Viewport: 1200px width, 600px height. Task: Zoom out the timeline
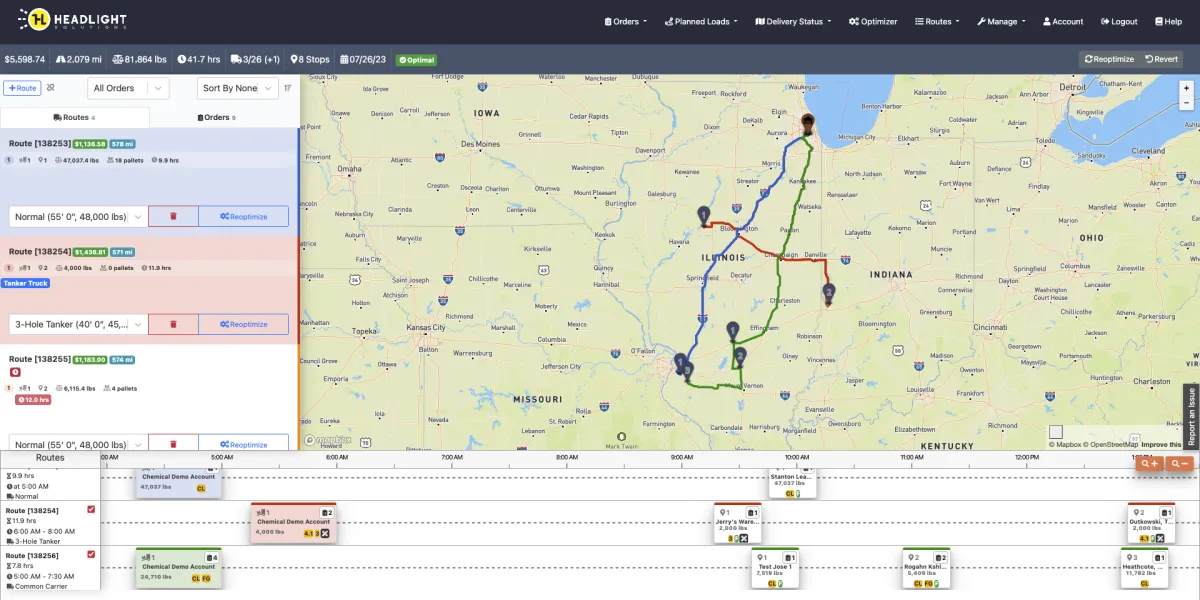pyautogui.click(x=1181, y=464)
